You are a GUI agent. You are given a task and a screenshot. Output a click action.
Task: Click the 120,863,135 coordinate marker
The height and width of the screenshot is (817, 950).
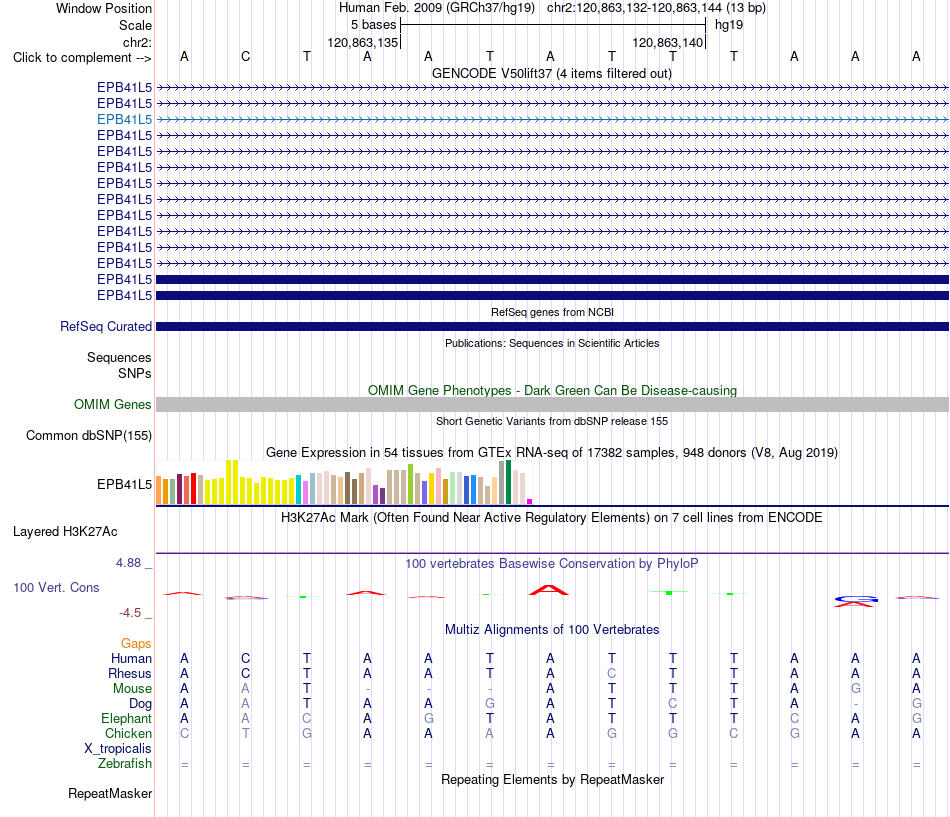(362, 42)
